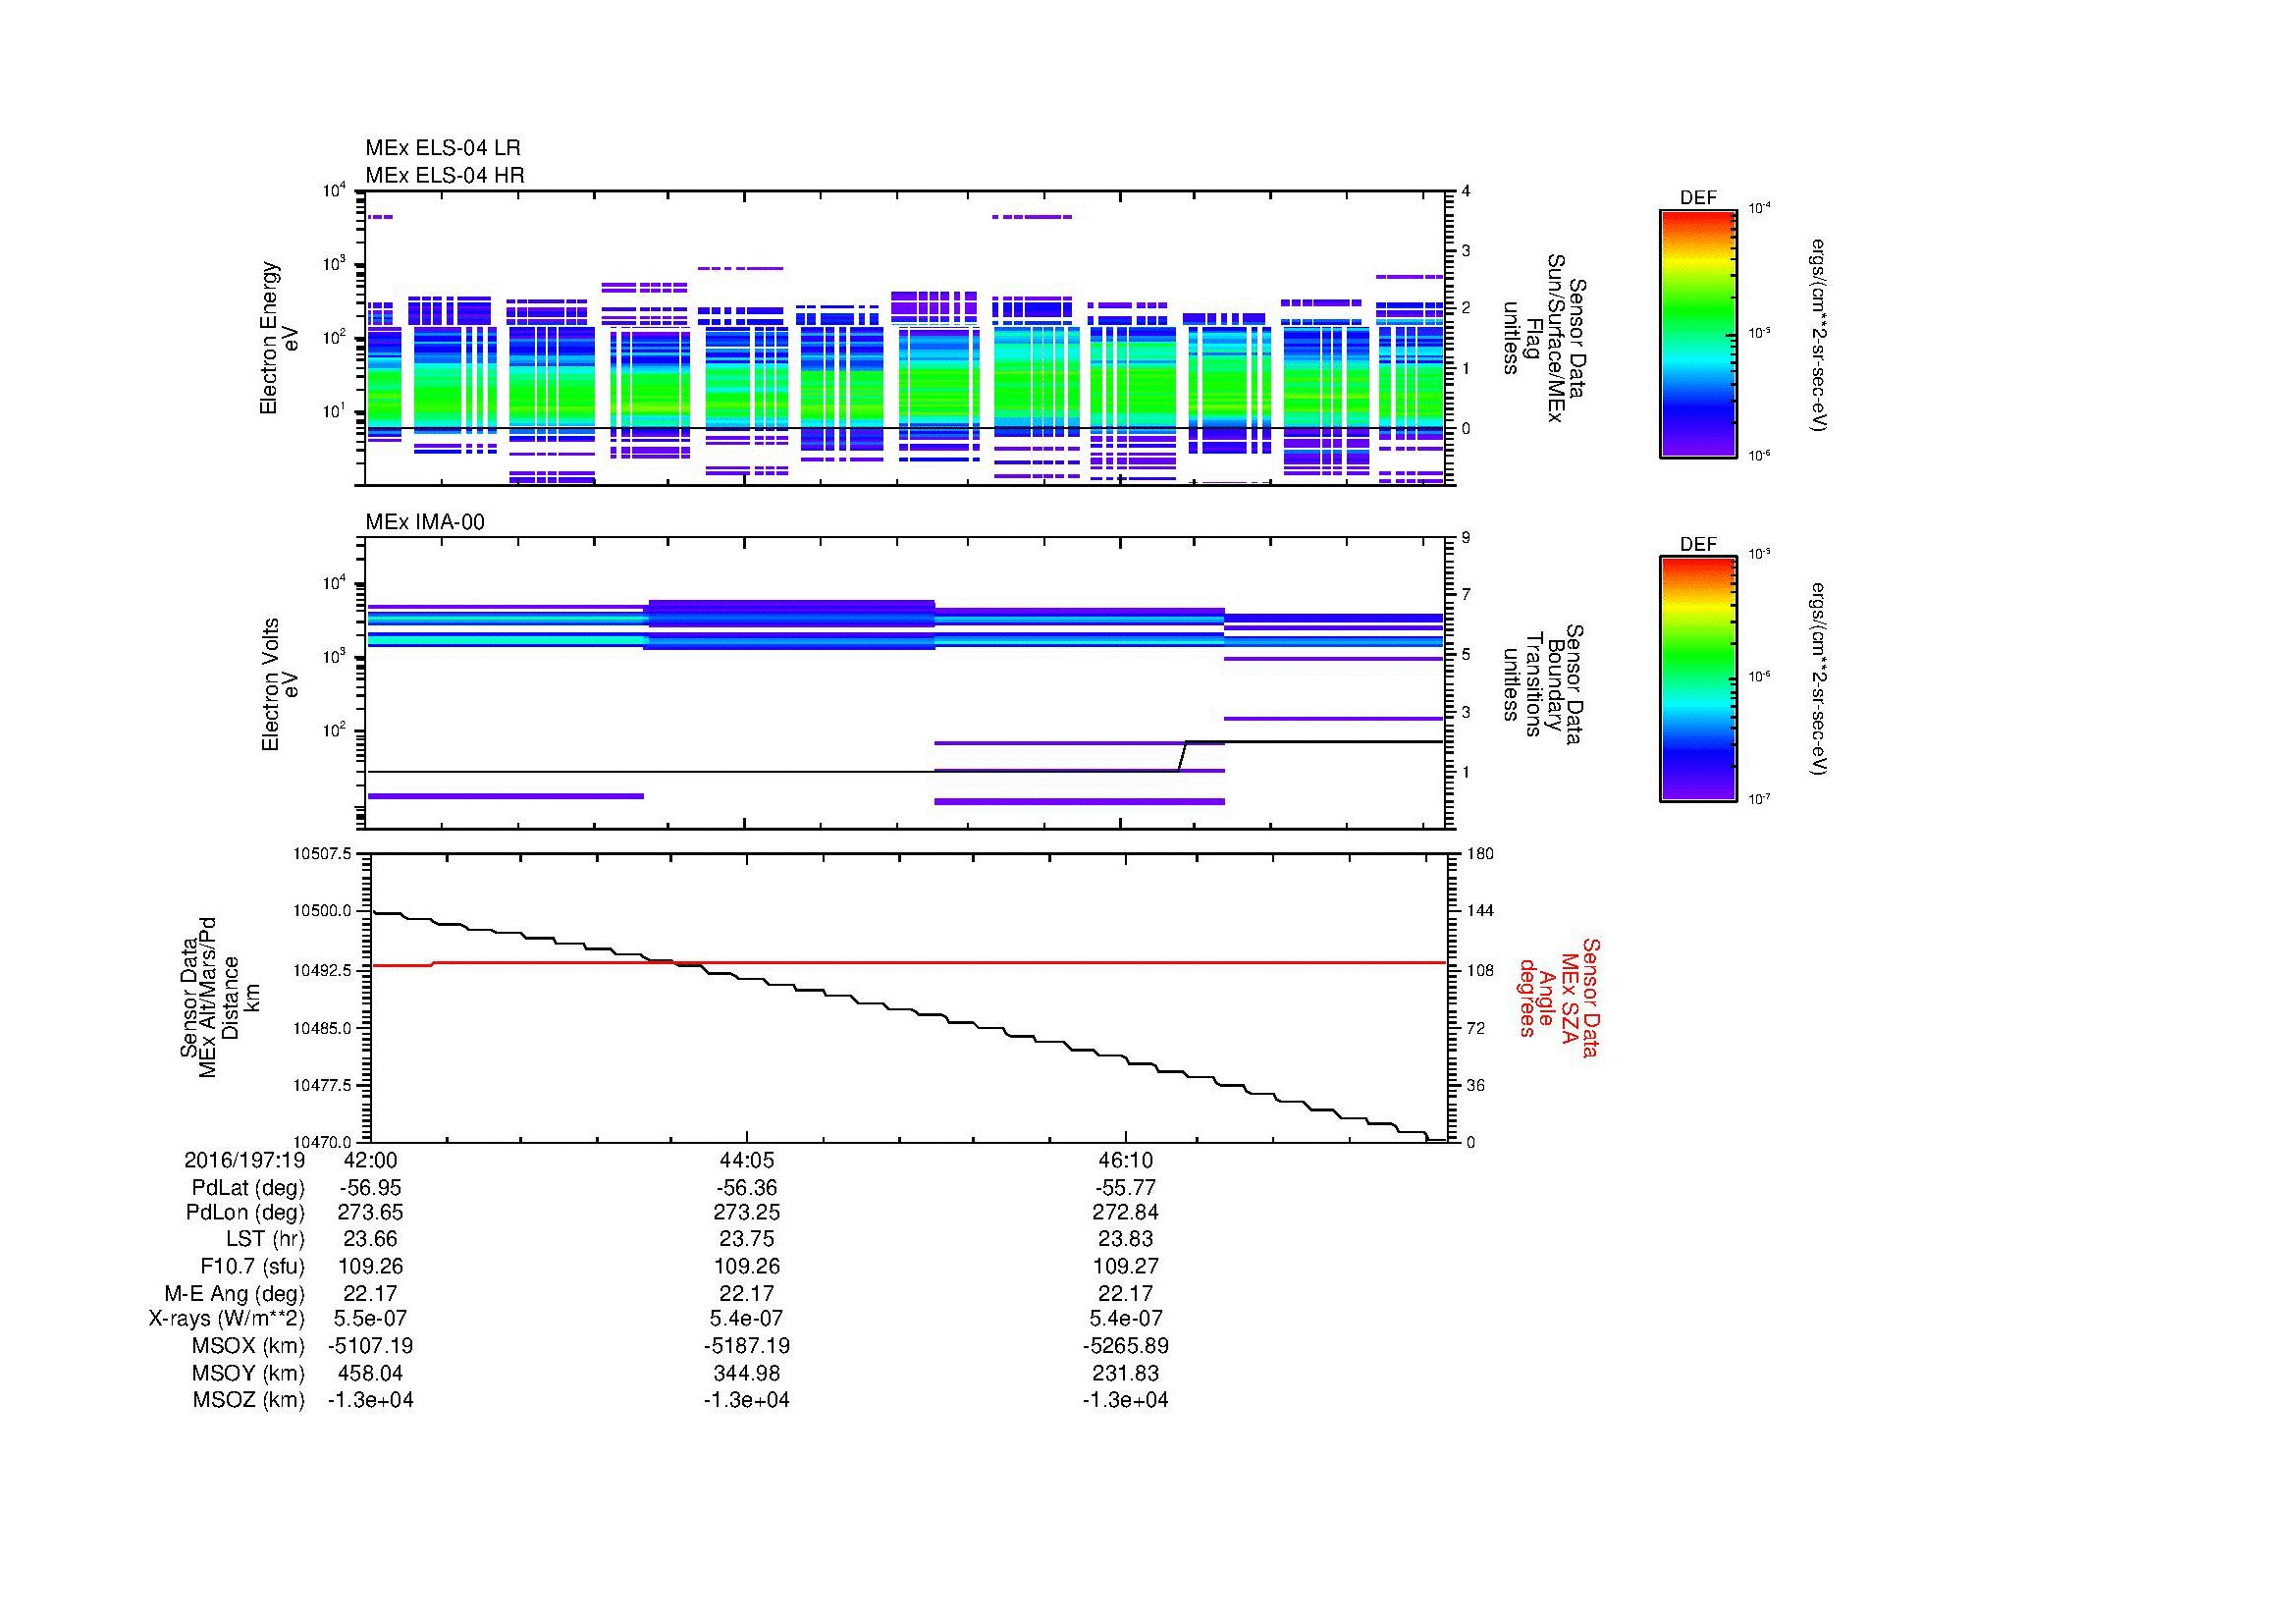Screen dimensions: 2296x1623
Task: Click the MSOY value '231.83'
Action: (1126, 1374)
